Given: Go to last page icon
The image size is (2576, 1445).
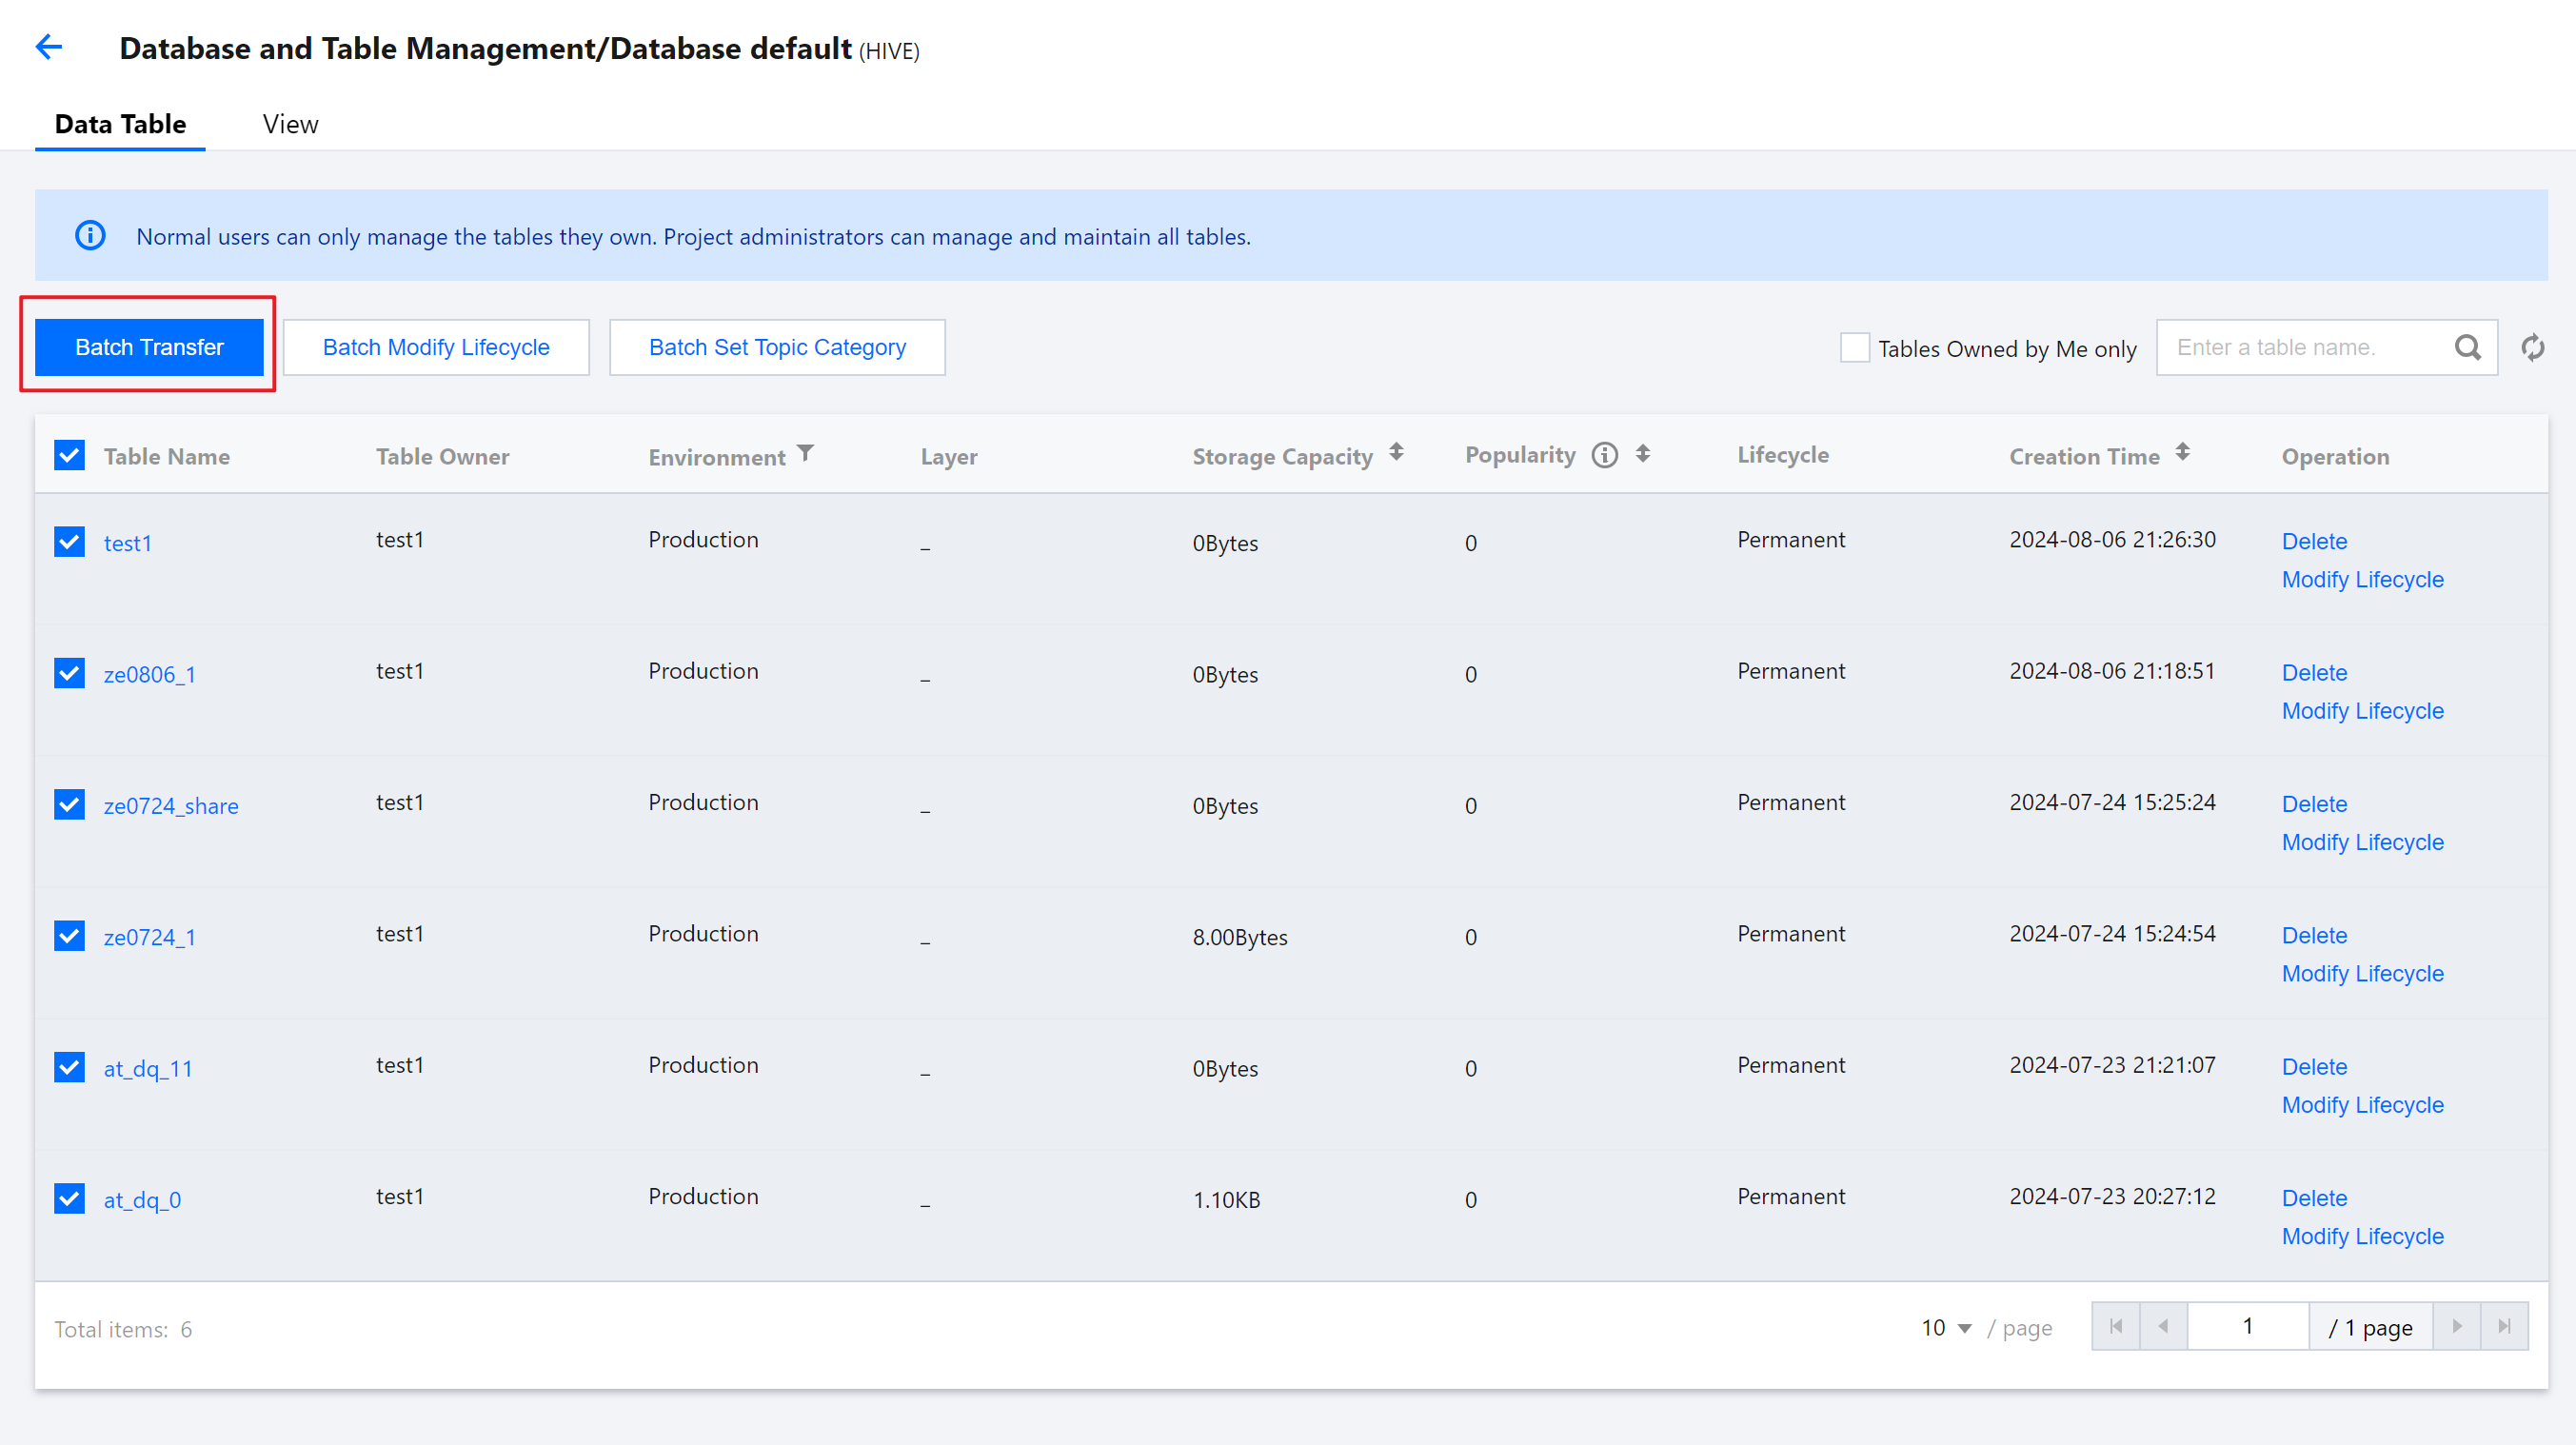Looking at the screenshot, I should pyautogui.click(x=2504, y=1327).
